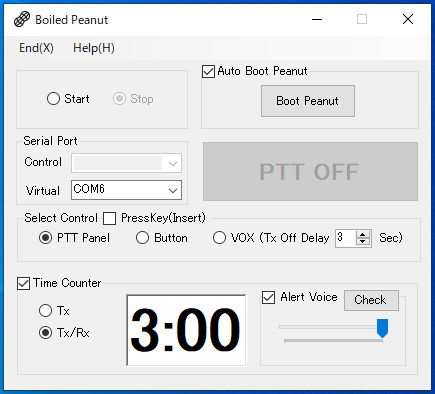The height and width of the screenshot is (394, 435).
Task: Disable the Time Counter checkbox
Action: click(23, 284)
